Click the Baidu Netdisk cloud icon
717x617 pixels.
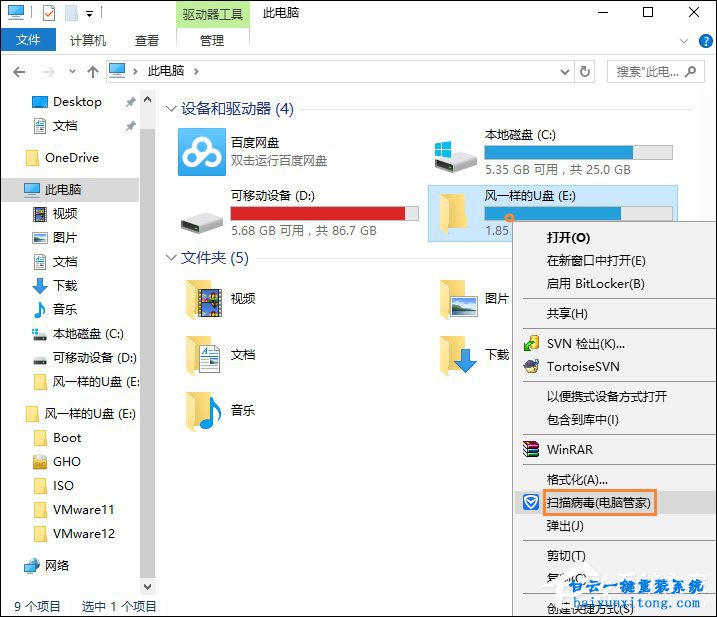click(202, 152)
